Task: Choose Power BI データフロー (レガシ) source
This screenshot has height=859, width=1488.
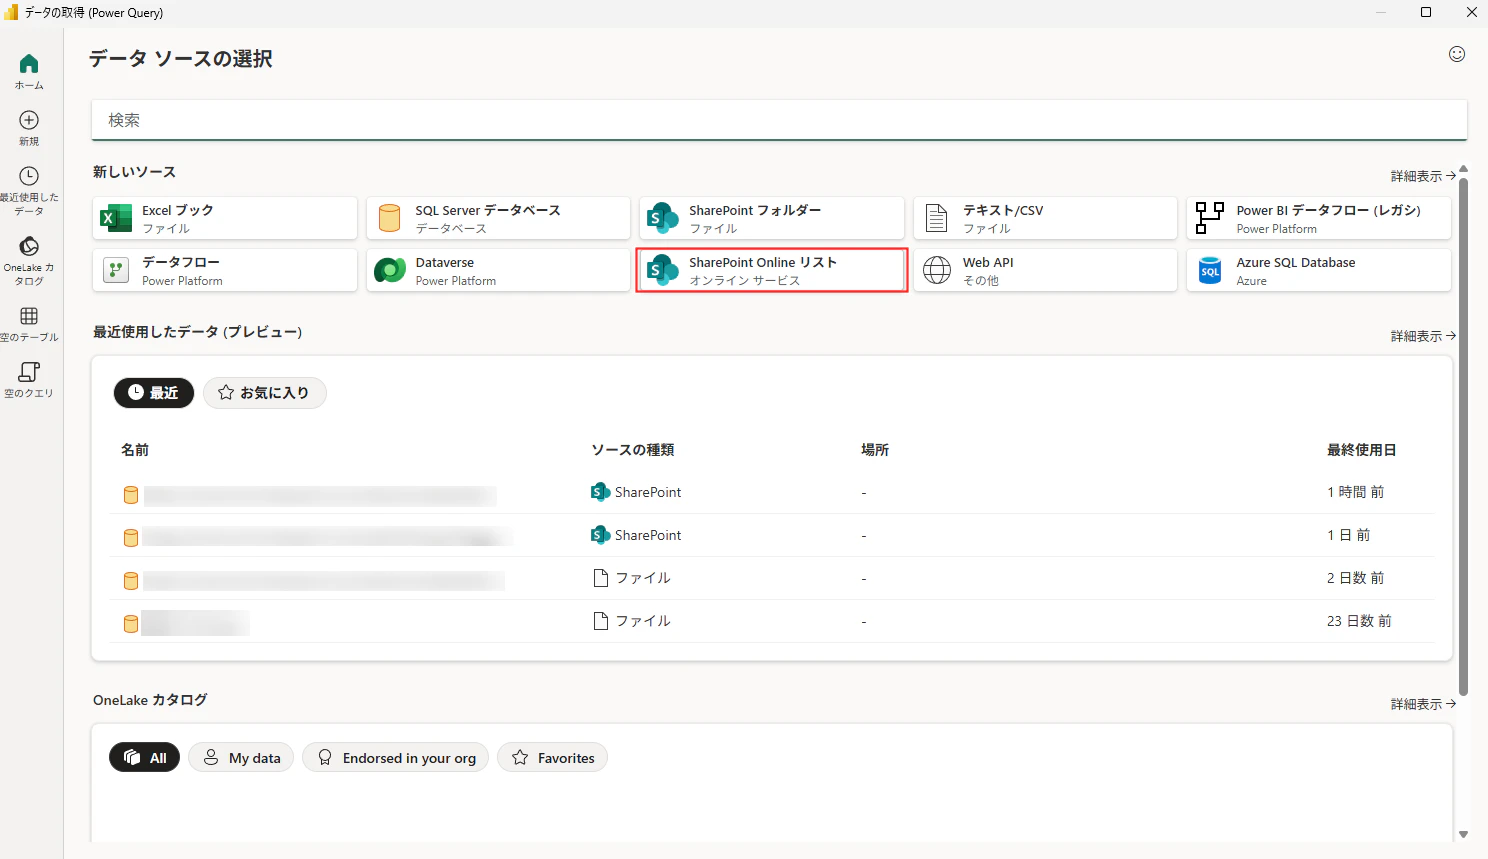Action: 1319,218
